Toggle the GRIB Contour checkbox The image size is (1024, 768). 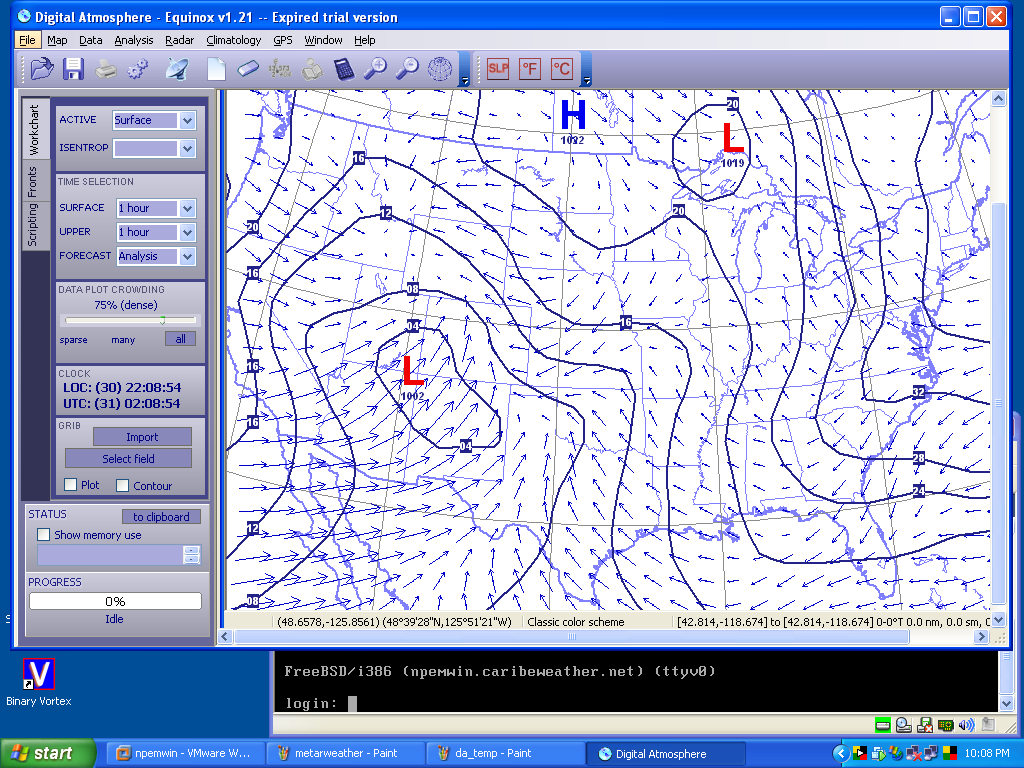pyautogui.click(x=122, y=485)
